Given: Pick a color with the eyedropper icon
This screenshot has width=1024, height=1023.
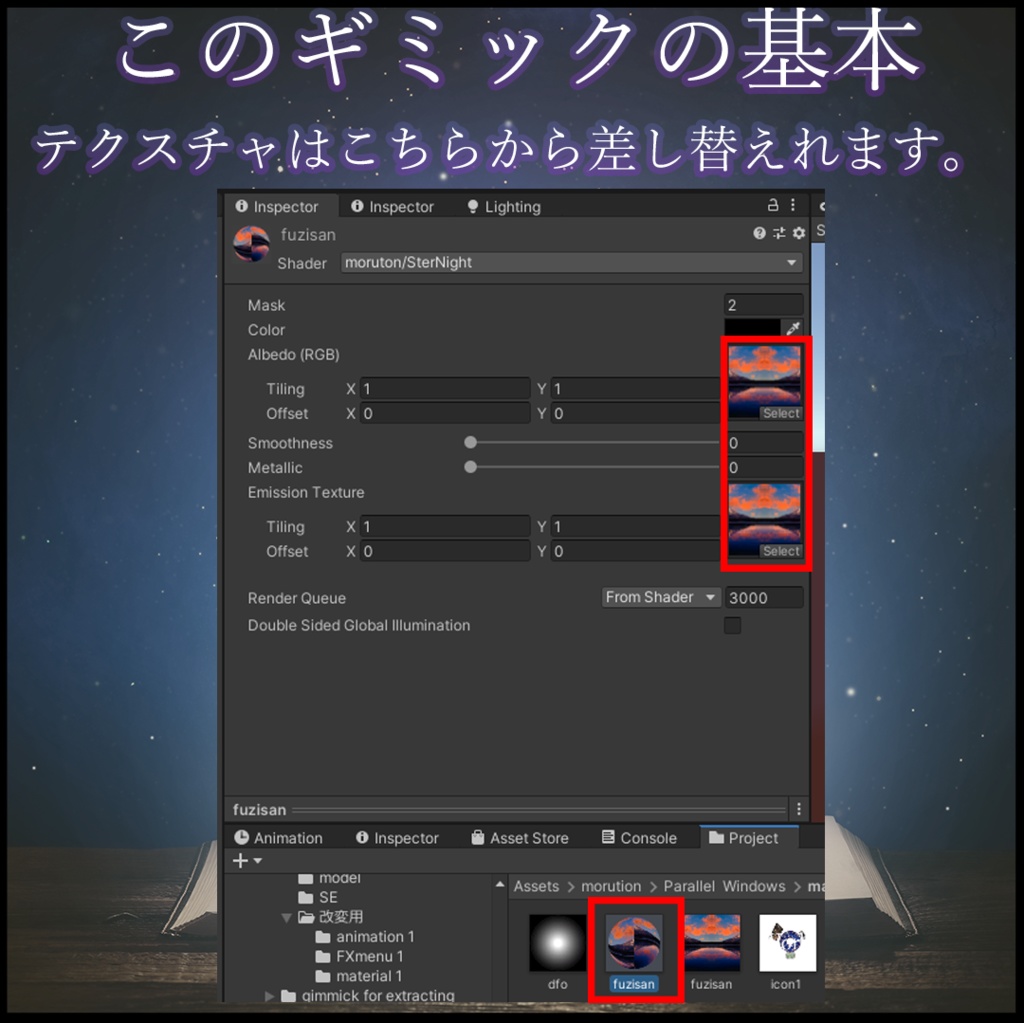Looking at the screenshot, I should [795, 327].
